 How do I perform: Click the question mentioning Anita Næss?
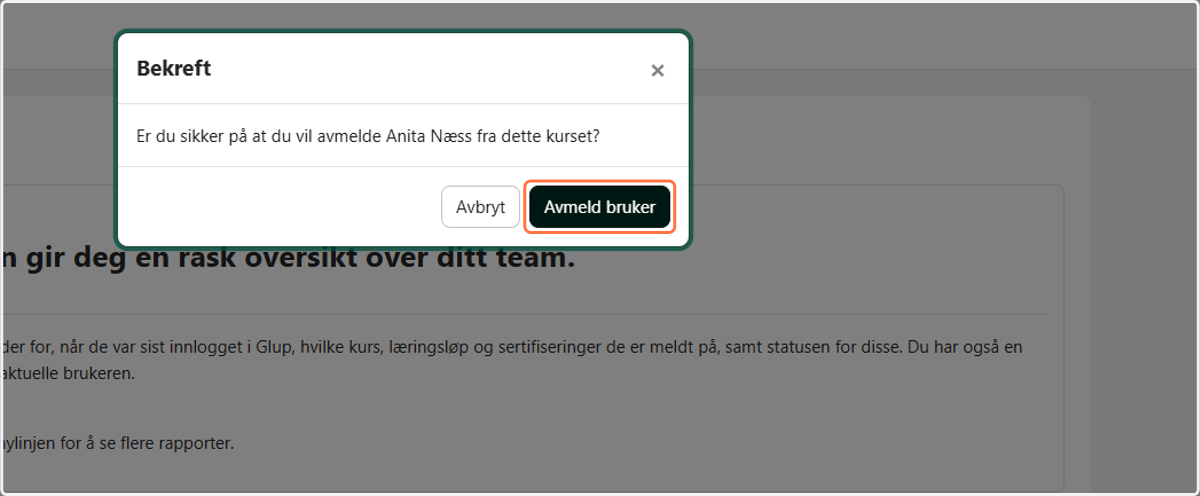point(367,135)
